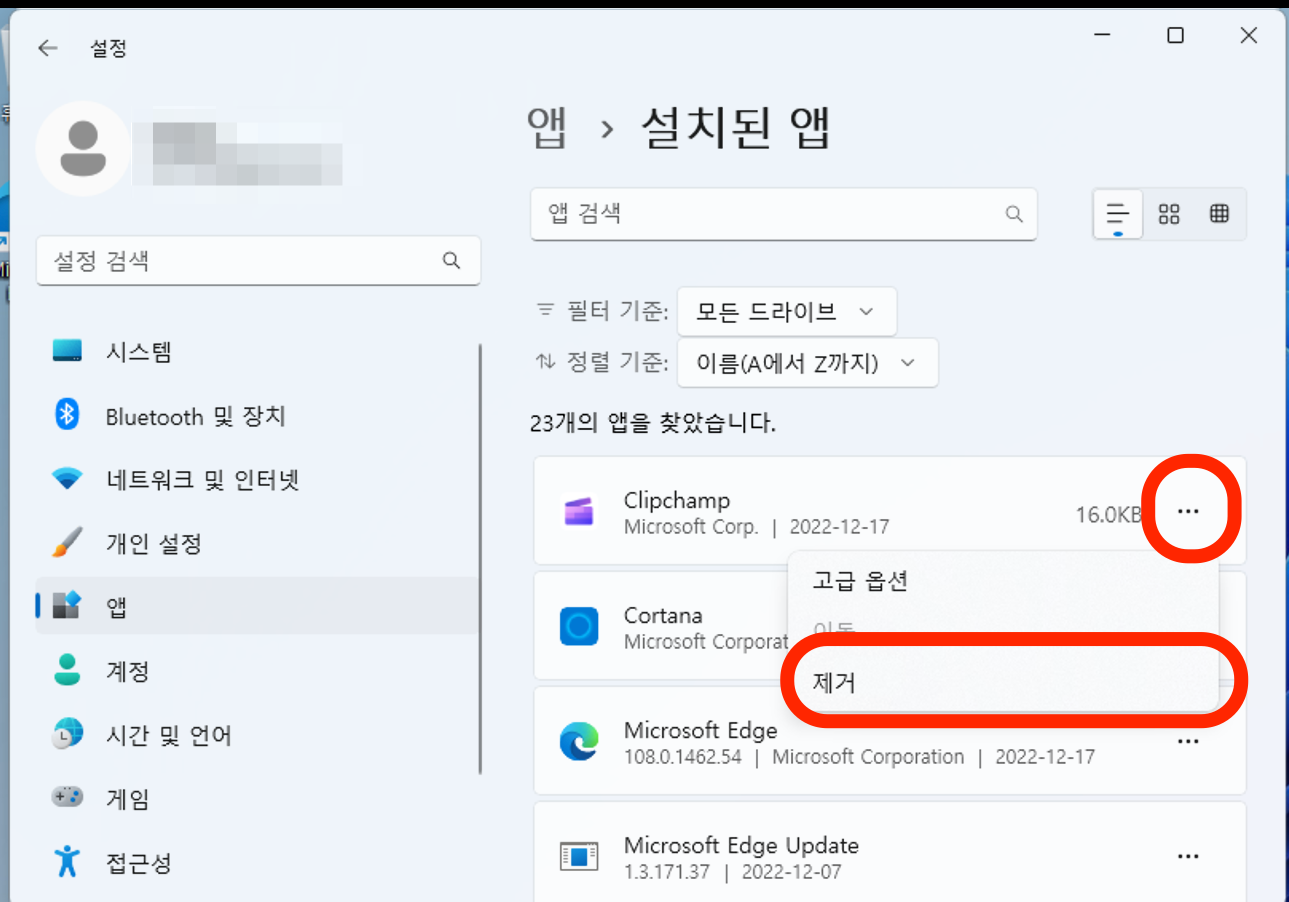Click the Microsoft Edge app icon

click(579, 741)
